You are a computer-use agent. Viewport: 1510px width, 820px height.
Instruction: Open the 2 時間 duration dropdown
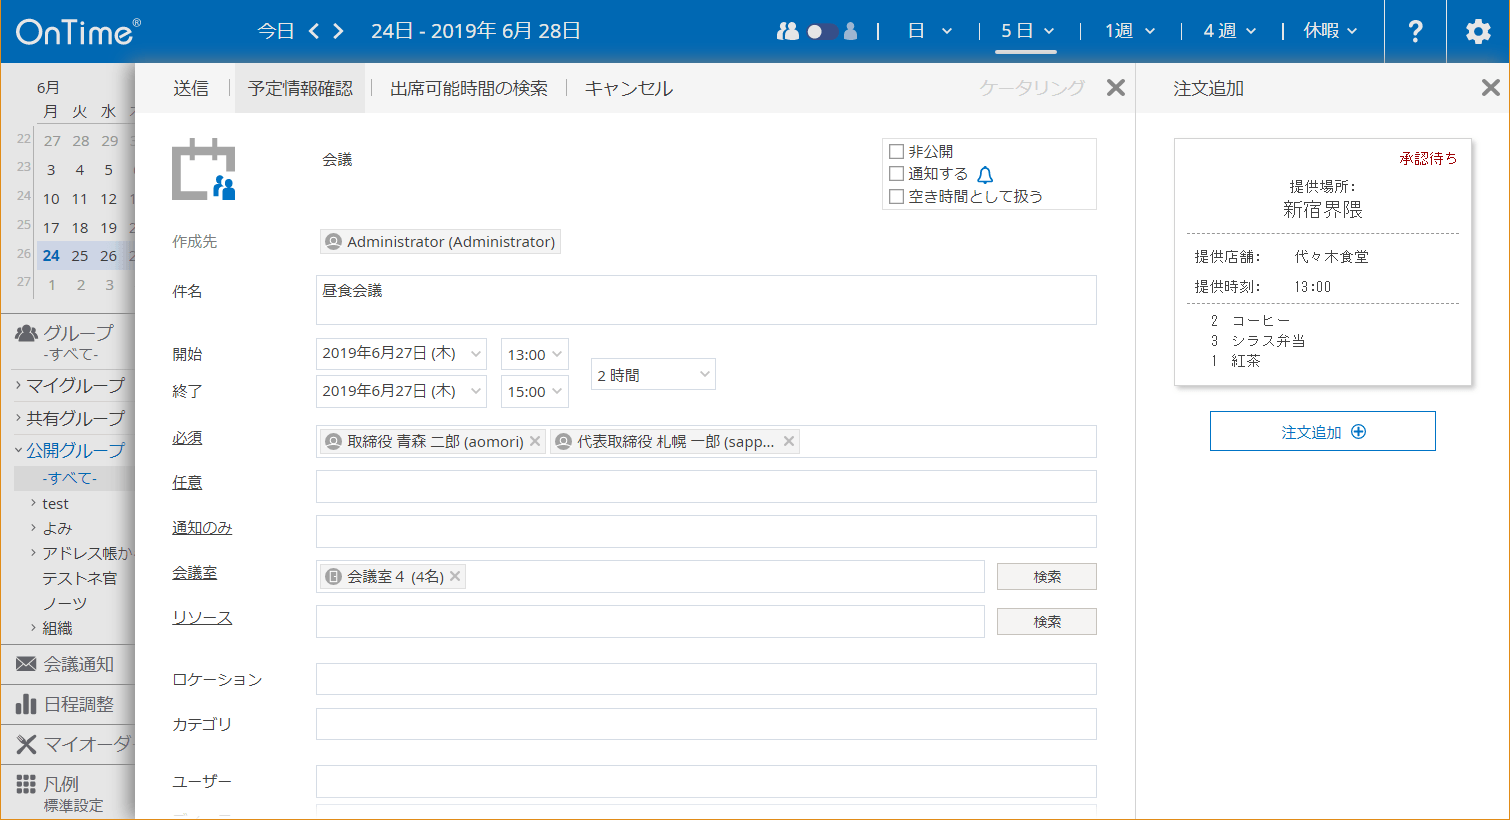coord(653,375)
